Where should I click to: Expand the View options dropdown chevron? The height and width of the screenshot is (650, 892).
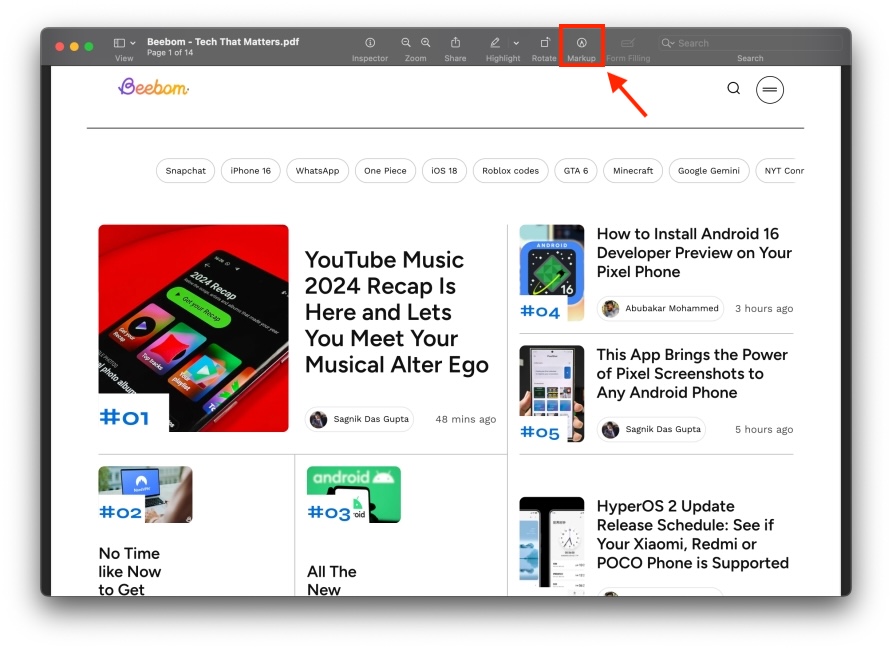[133, 43]
